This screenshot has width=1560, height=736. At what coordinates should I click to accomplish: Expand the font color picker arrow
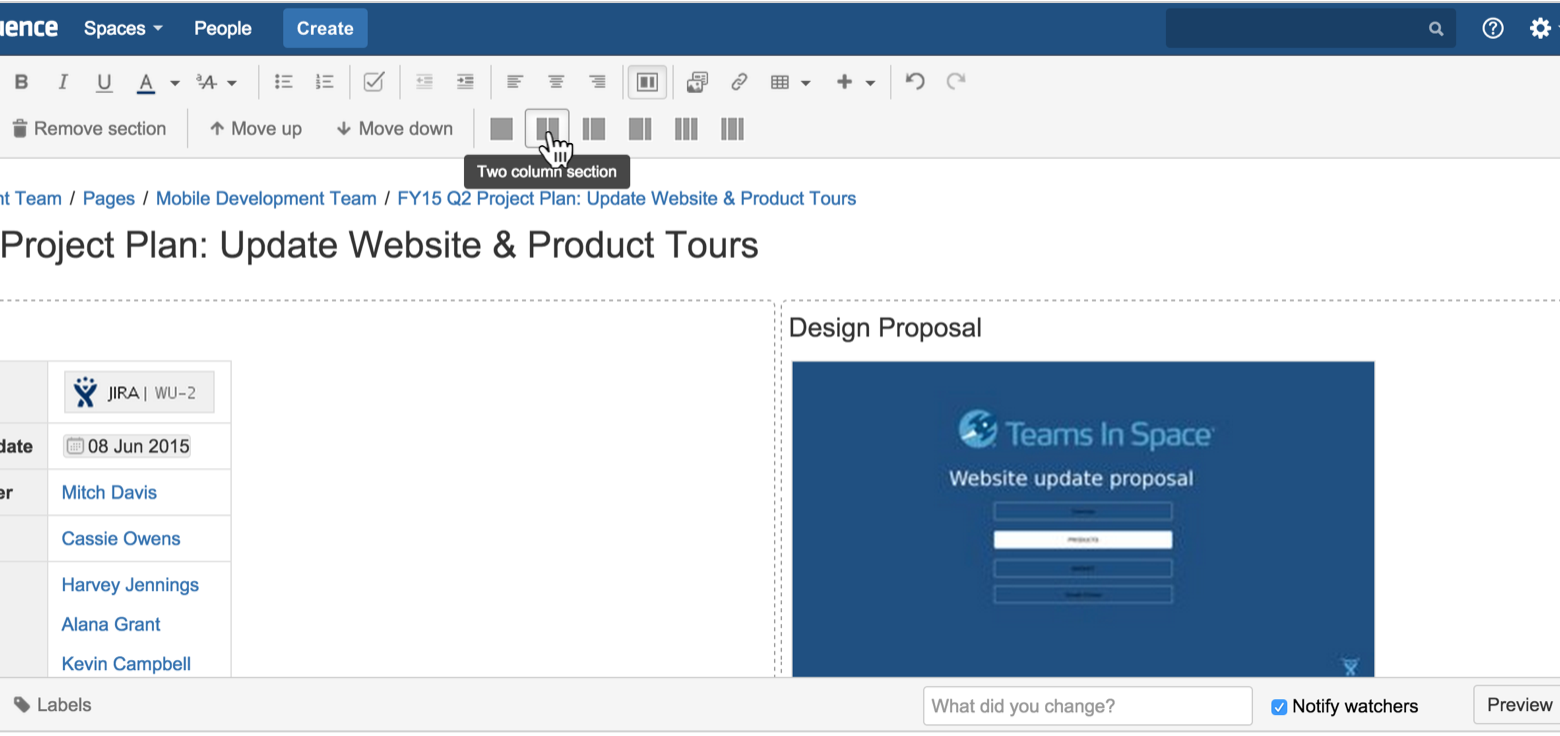[174, 81]
